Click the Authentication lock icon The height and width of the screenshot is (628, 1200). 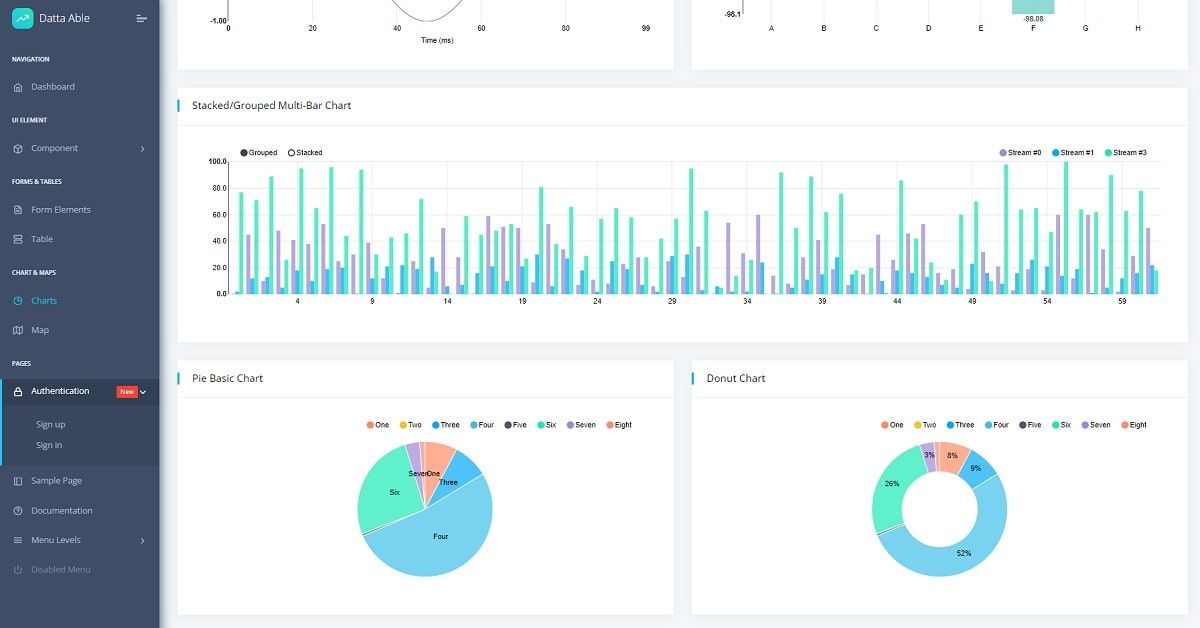(x=20, y=390)
